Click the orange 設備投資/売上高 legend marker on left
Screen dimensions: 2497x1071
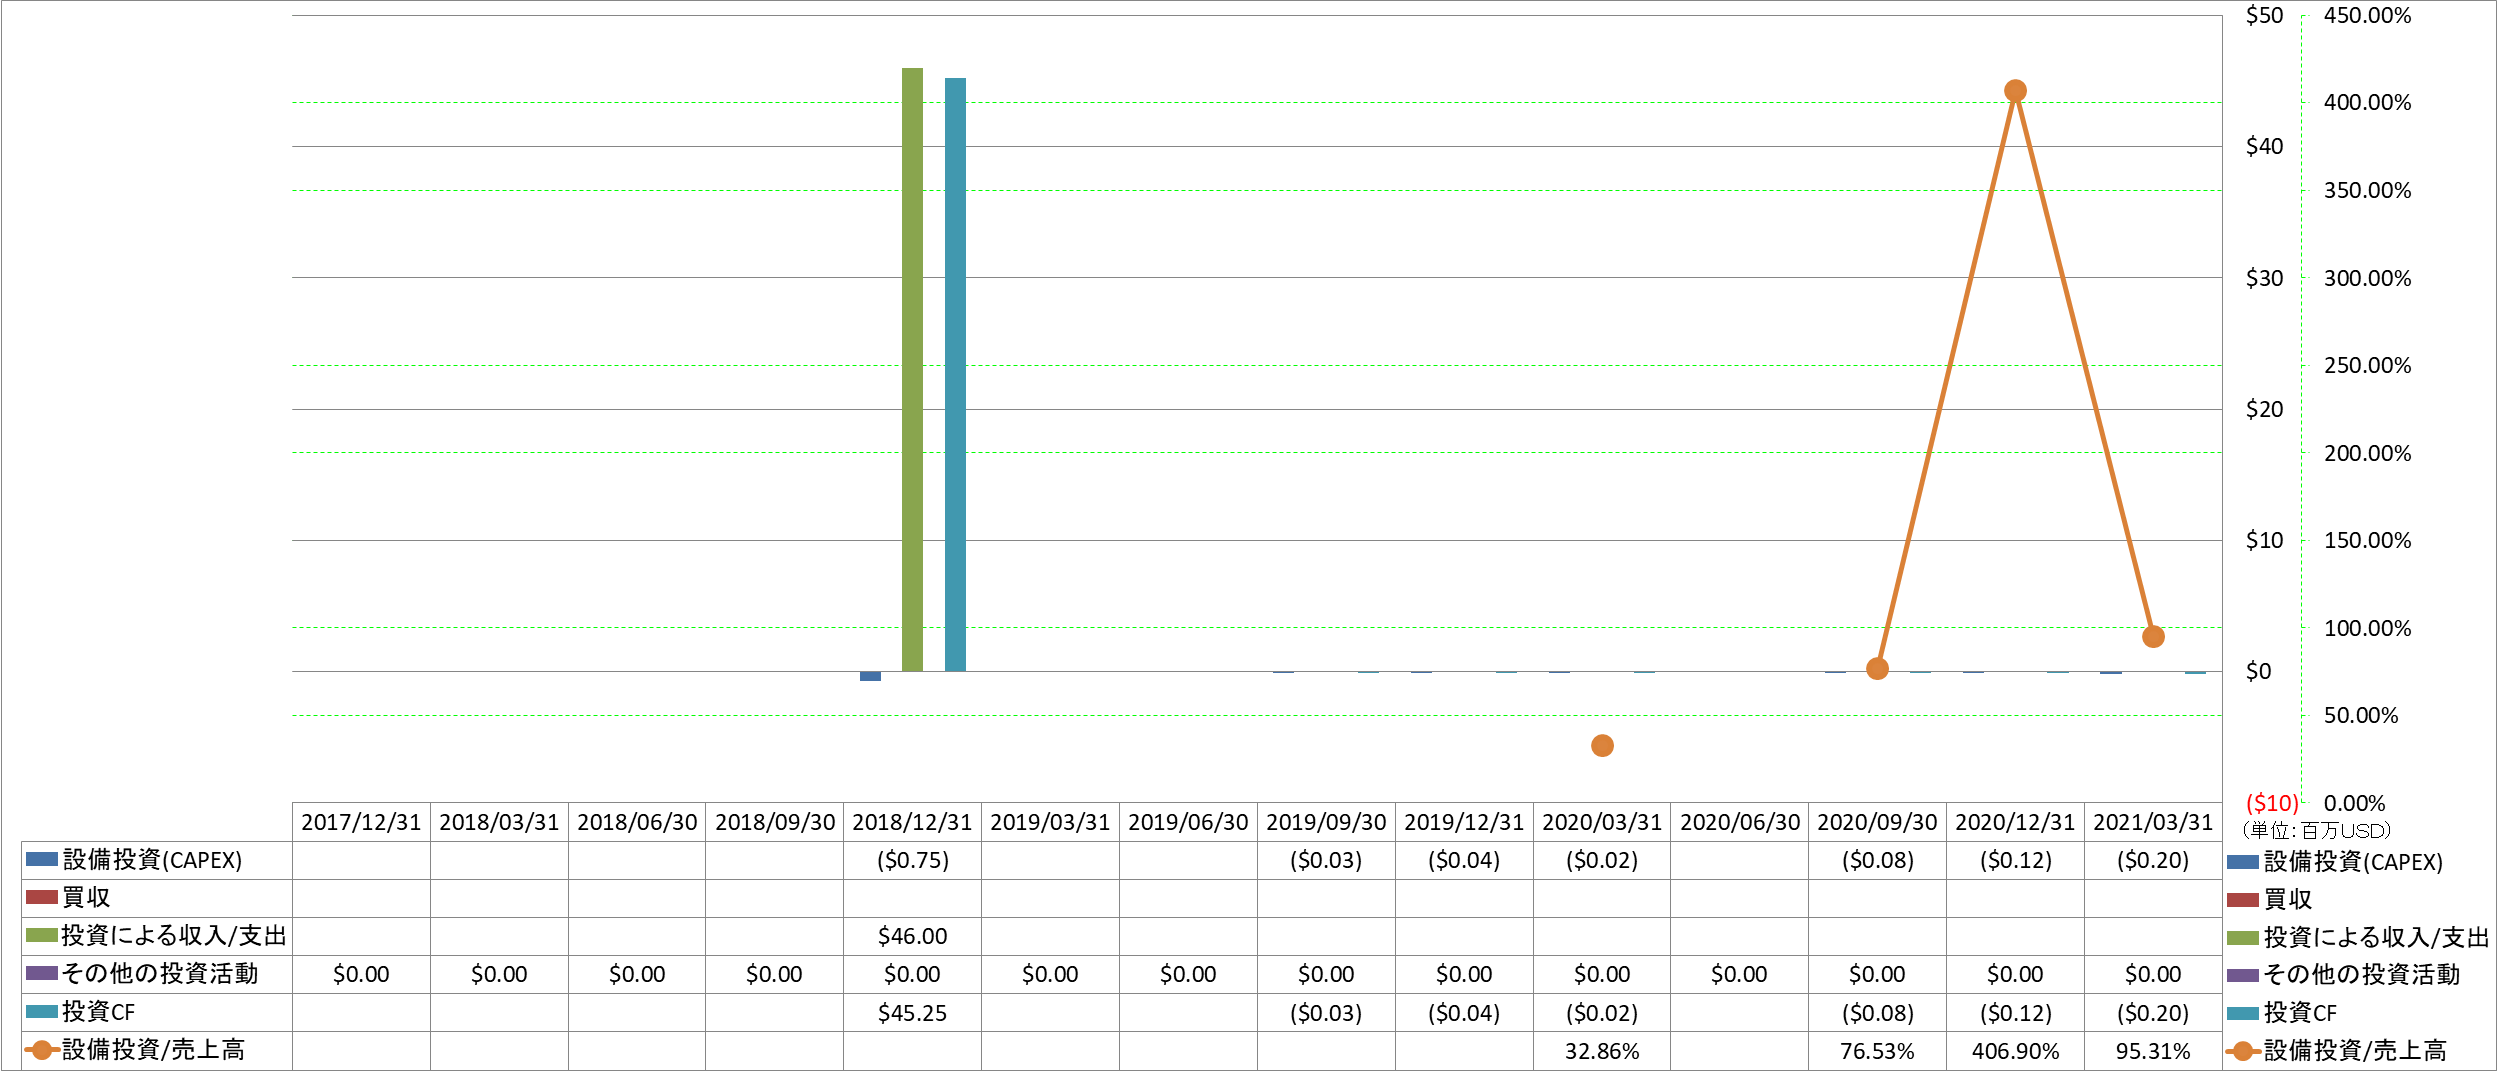click(41, 1050)
